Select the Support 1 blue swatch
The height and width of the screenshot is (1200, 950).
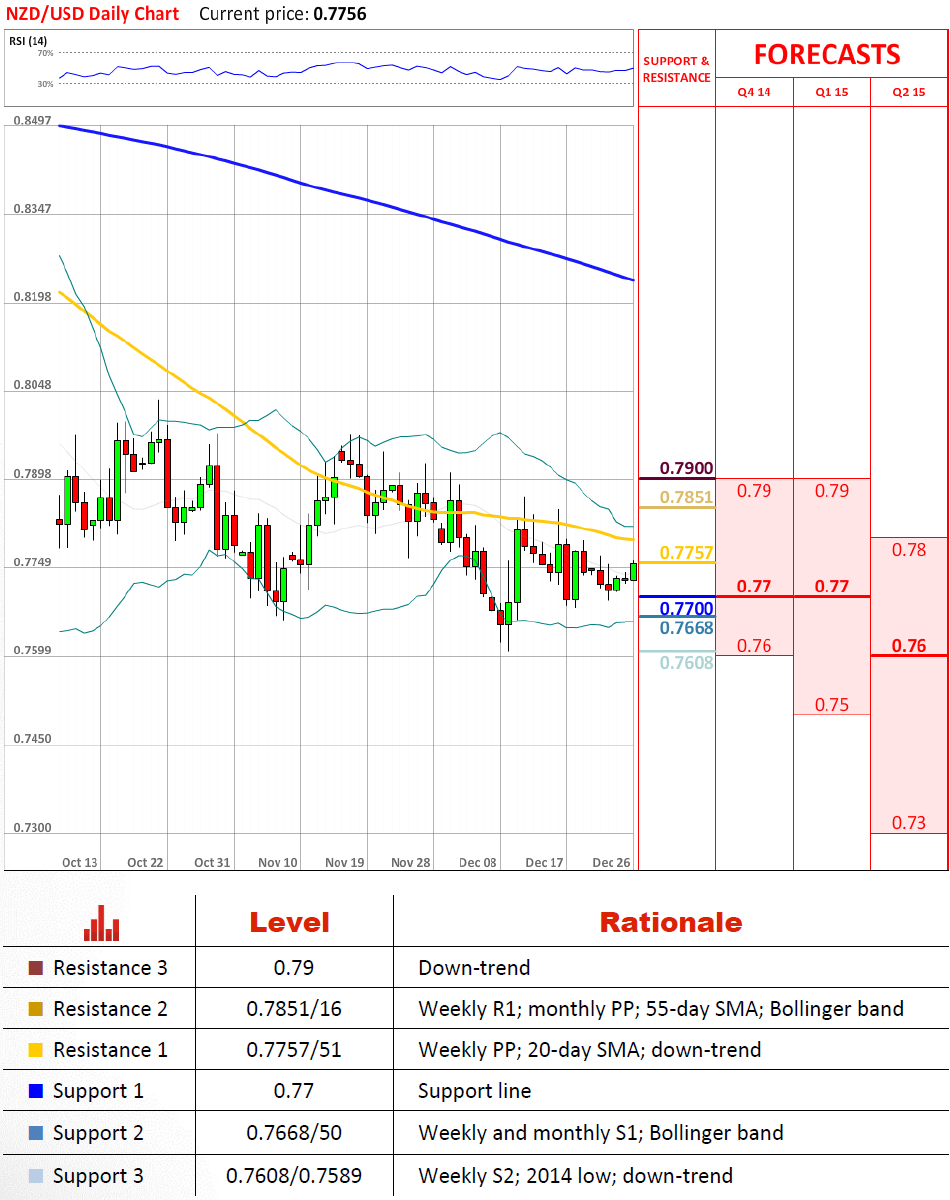click(x=36, y=1091)
